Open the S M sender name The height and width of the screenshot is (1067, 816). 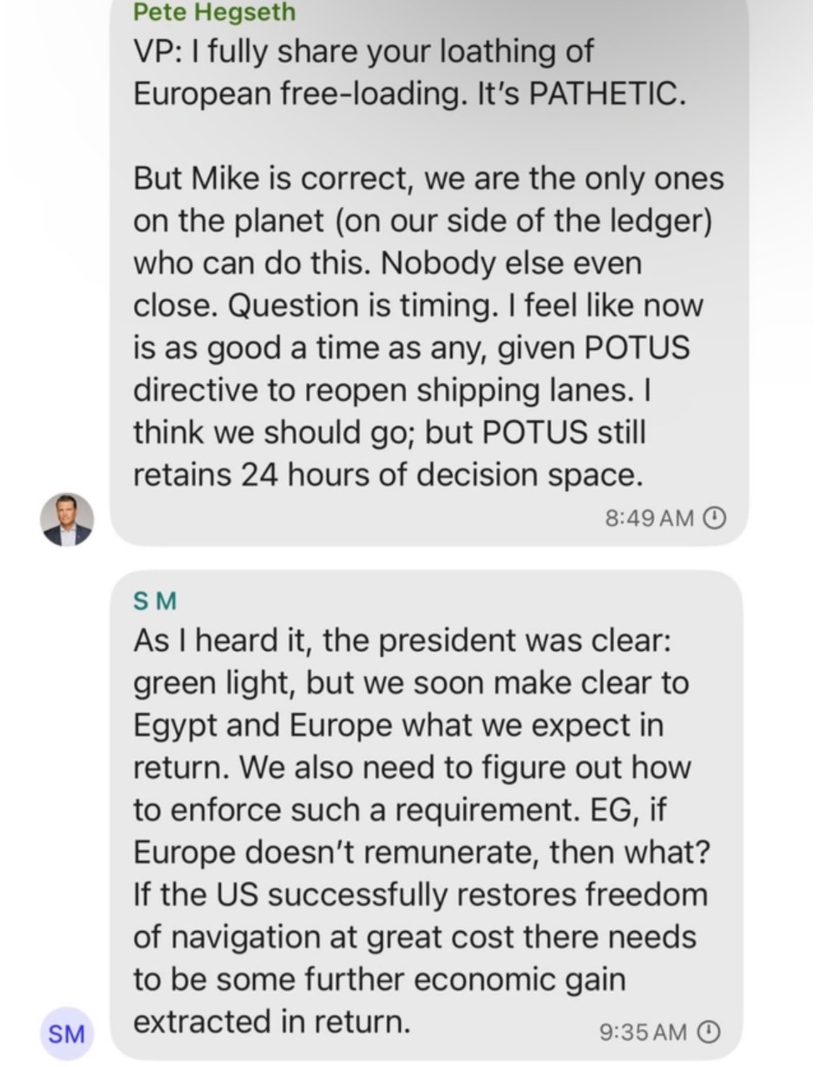point(154,601)
